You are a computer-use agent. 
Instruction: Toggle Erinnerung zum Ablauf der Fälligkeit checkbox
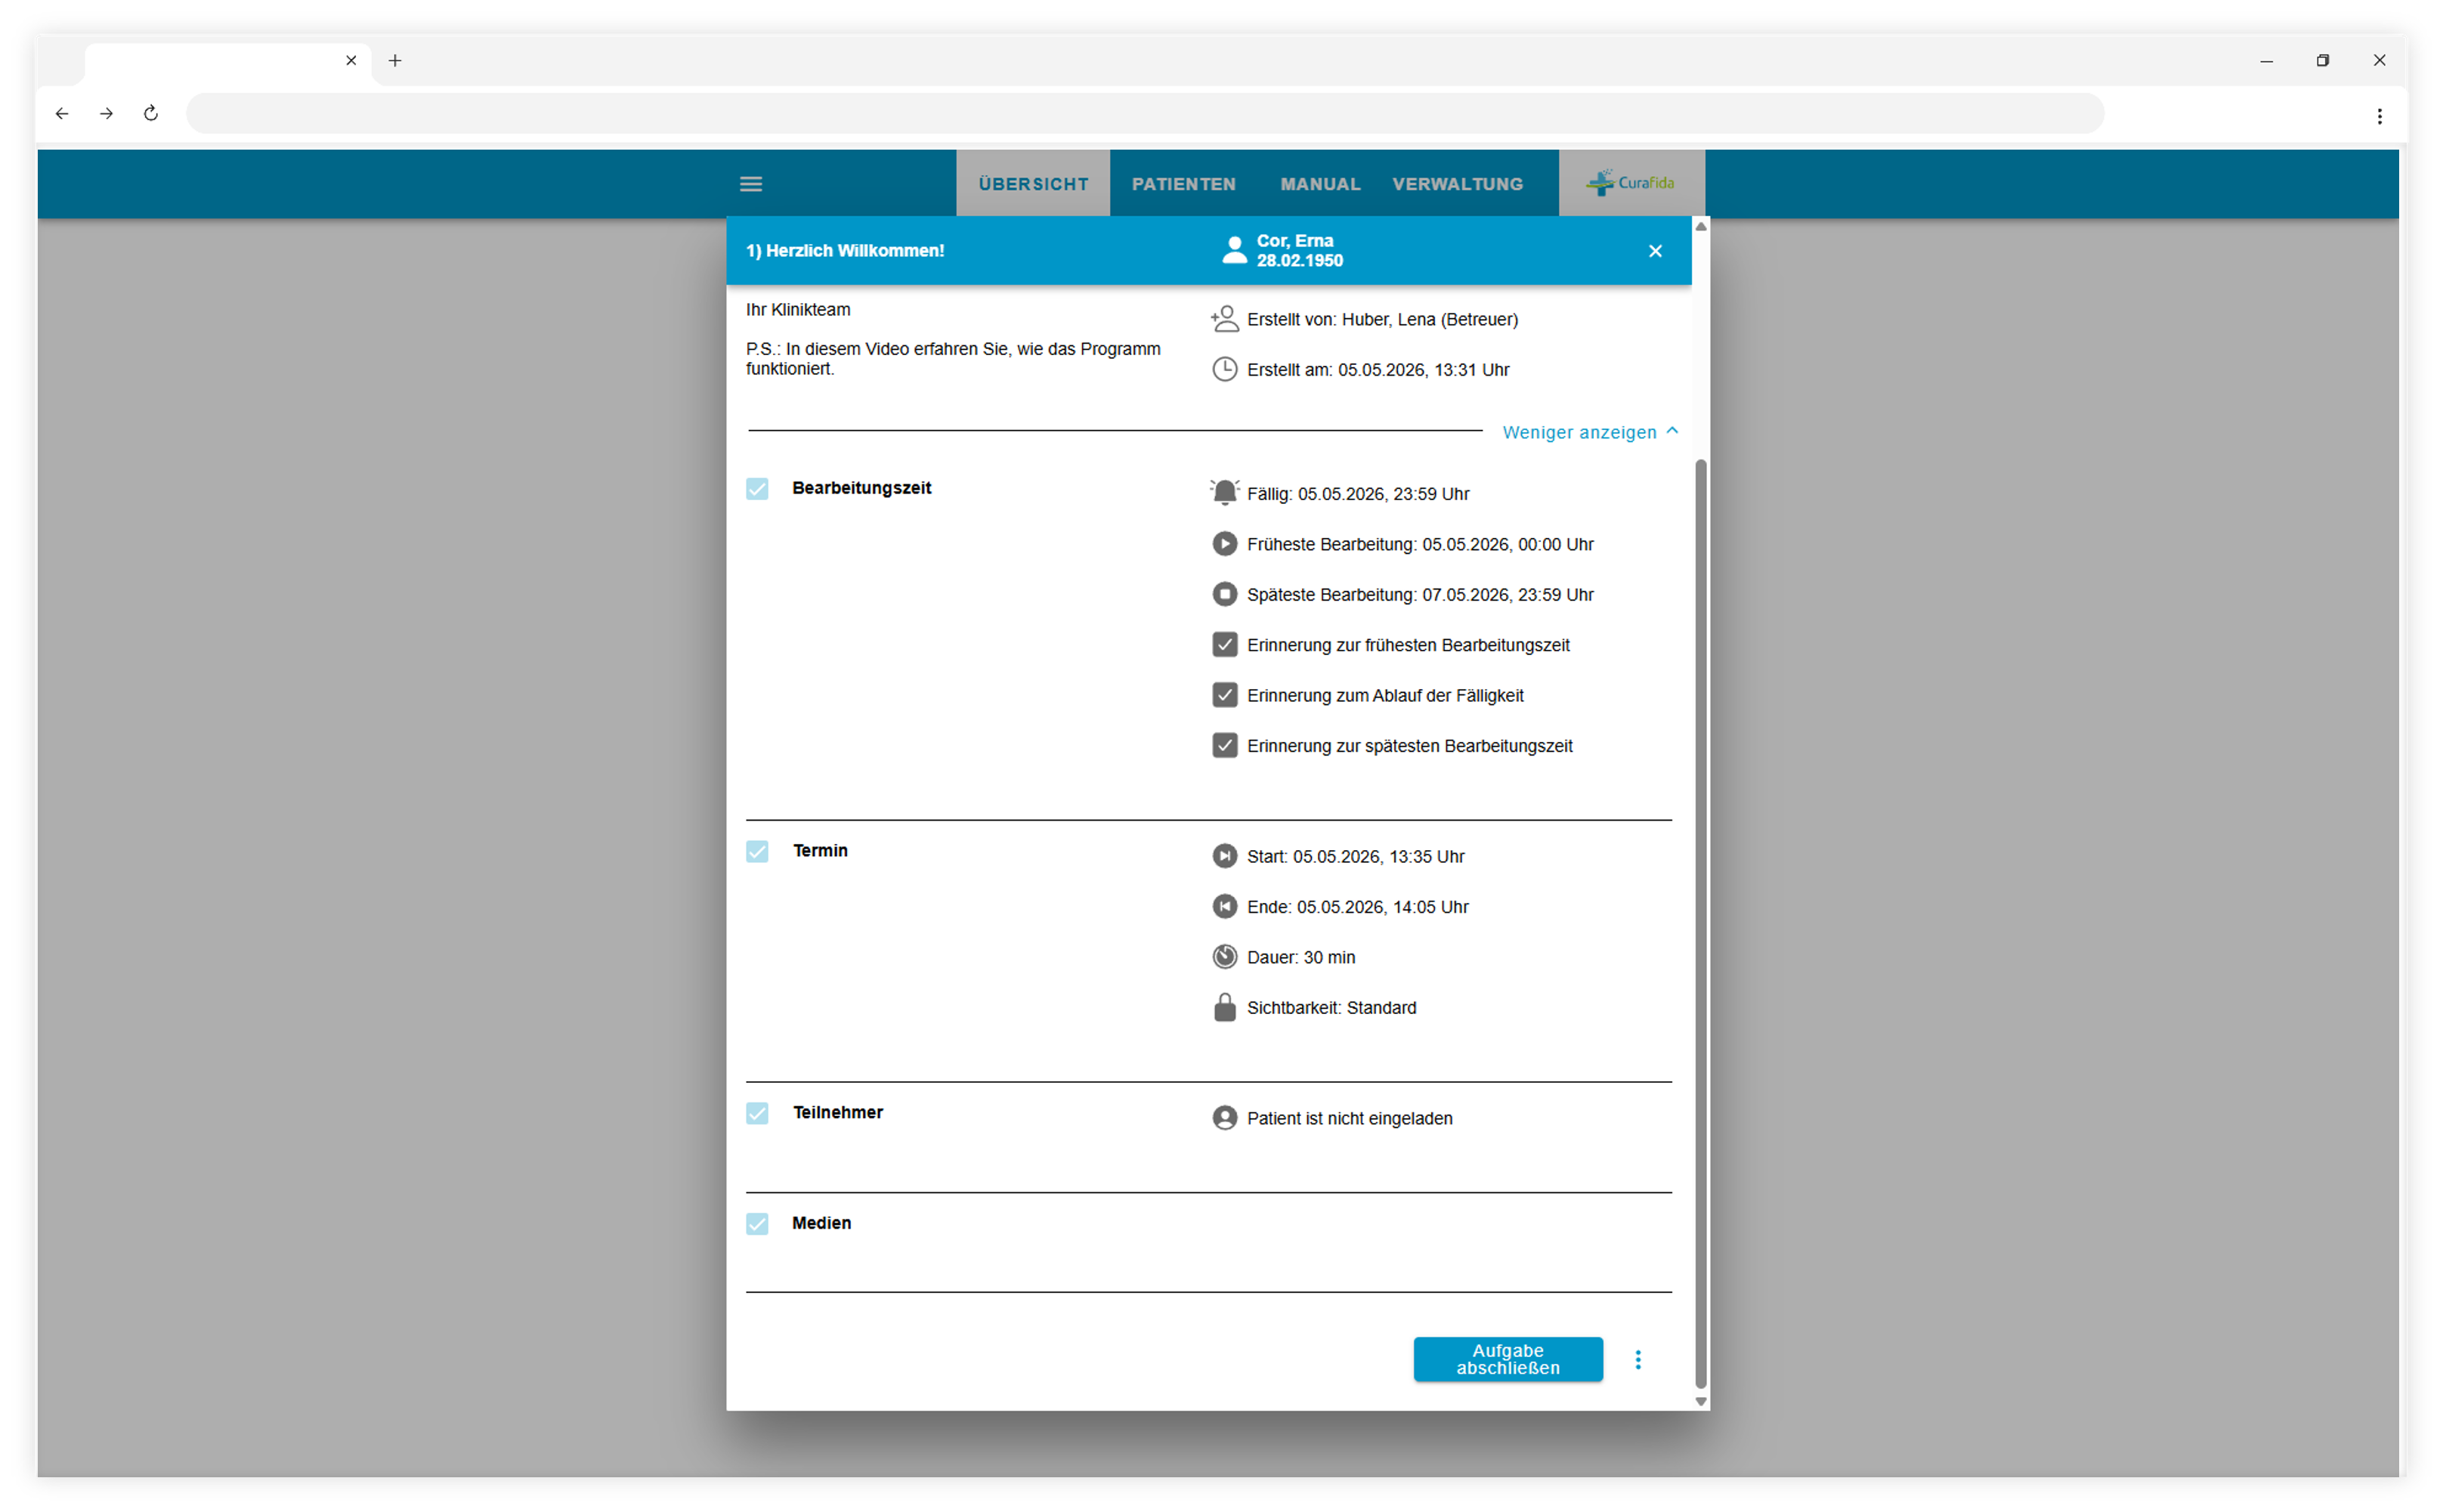[x=1224, y=695]
